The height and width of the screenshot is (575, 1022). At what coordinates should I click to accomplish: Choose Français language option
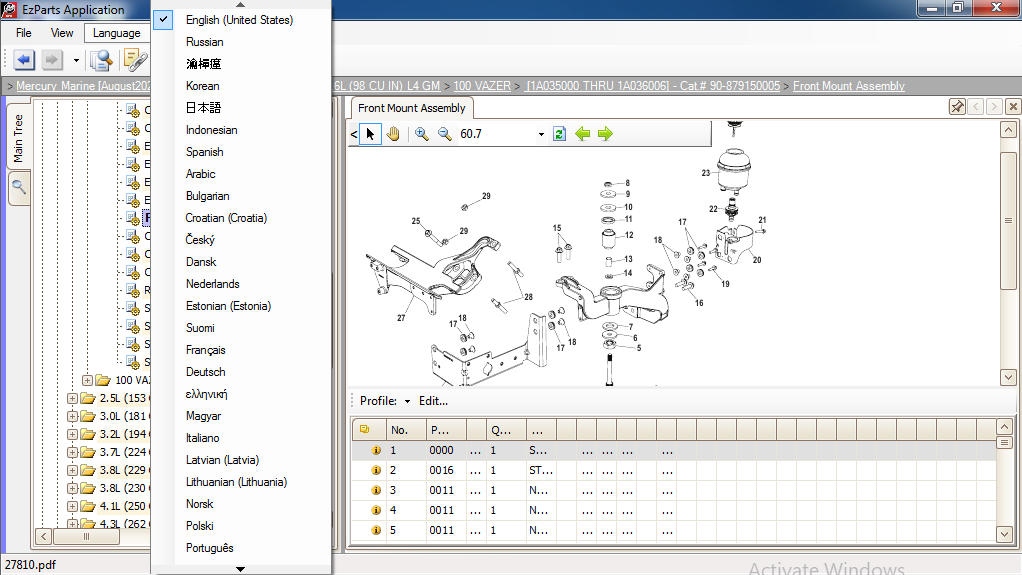point(206,350)
